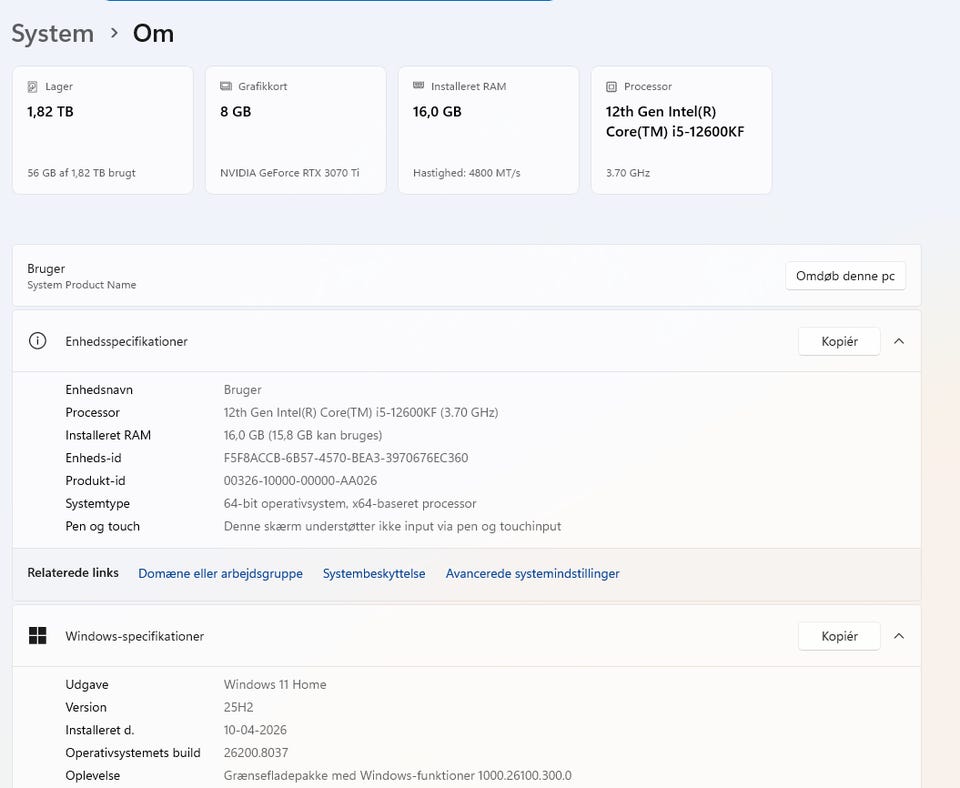The height and width of the screenshot is (788, 960).
Task: Click the info icon beside Enhedsspecifikationer
Action: click(x=38, y=341)
